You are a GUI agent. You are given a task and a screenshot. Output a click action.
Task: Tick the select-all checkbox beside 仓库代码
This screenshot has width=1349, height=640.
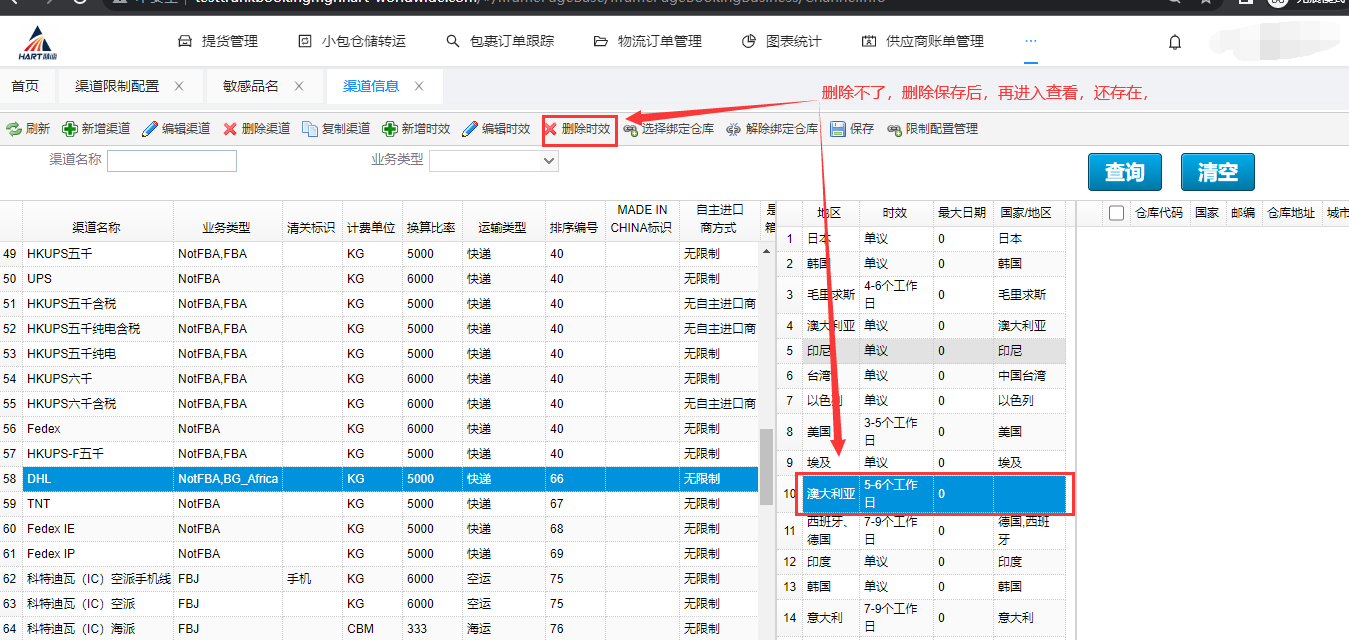(1117, 213)
